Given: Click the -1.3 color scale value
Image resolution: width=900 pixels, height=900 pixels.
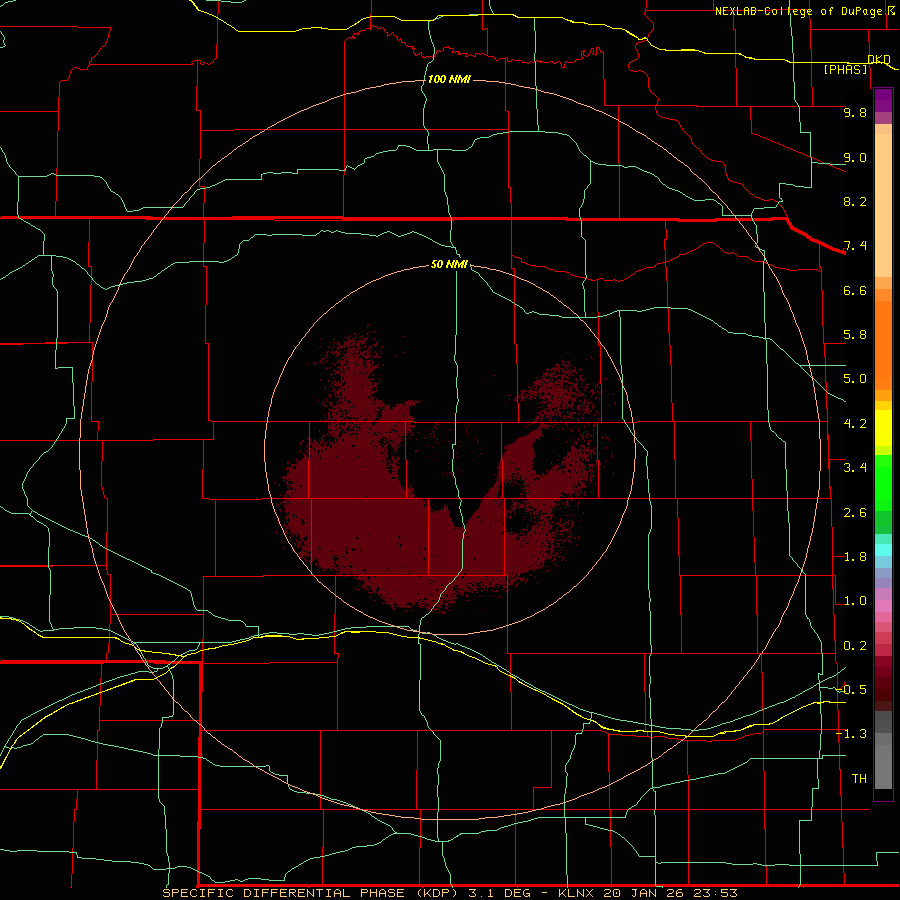Looking at the screenshot, I should tap(851, 734).
